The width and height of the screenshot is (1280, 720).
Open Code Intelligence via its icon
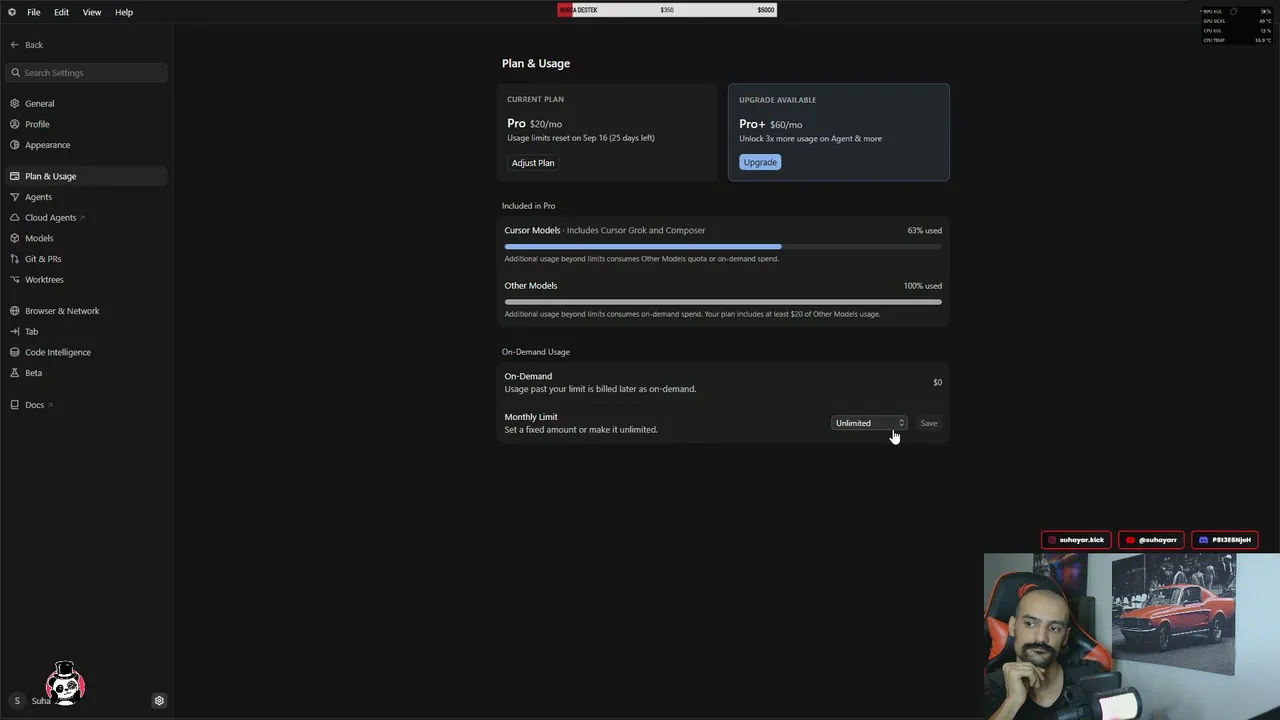[x=15, y=352]
